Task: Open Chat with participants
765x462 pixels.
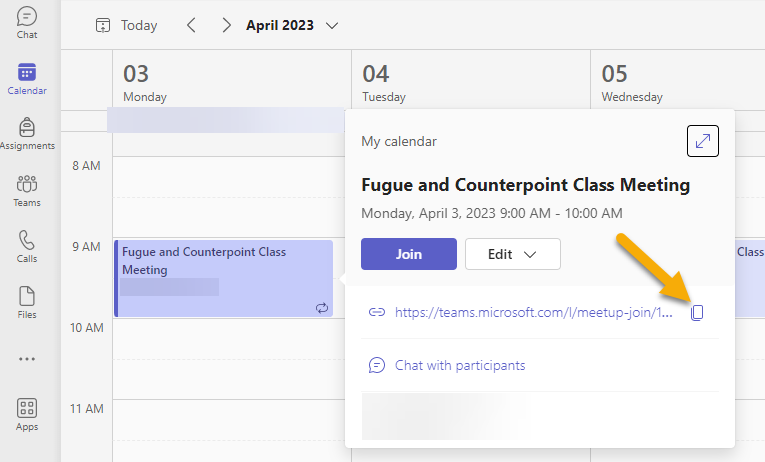Action: [x=460, y=365]
